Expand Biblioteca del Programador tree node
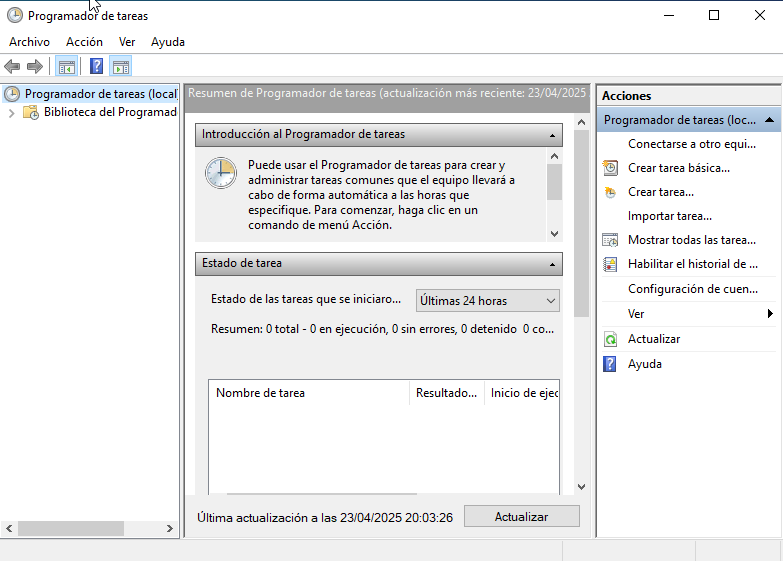Viewport: 783px width, 561px height. click(x=12, y=113)
